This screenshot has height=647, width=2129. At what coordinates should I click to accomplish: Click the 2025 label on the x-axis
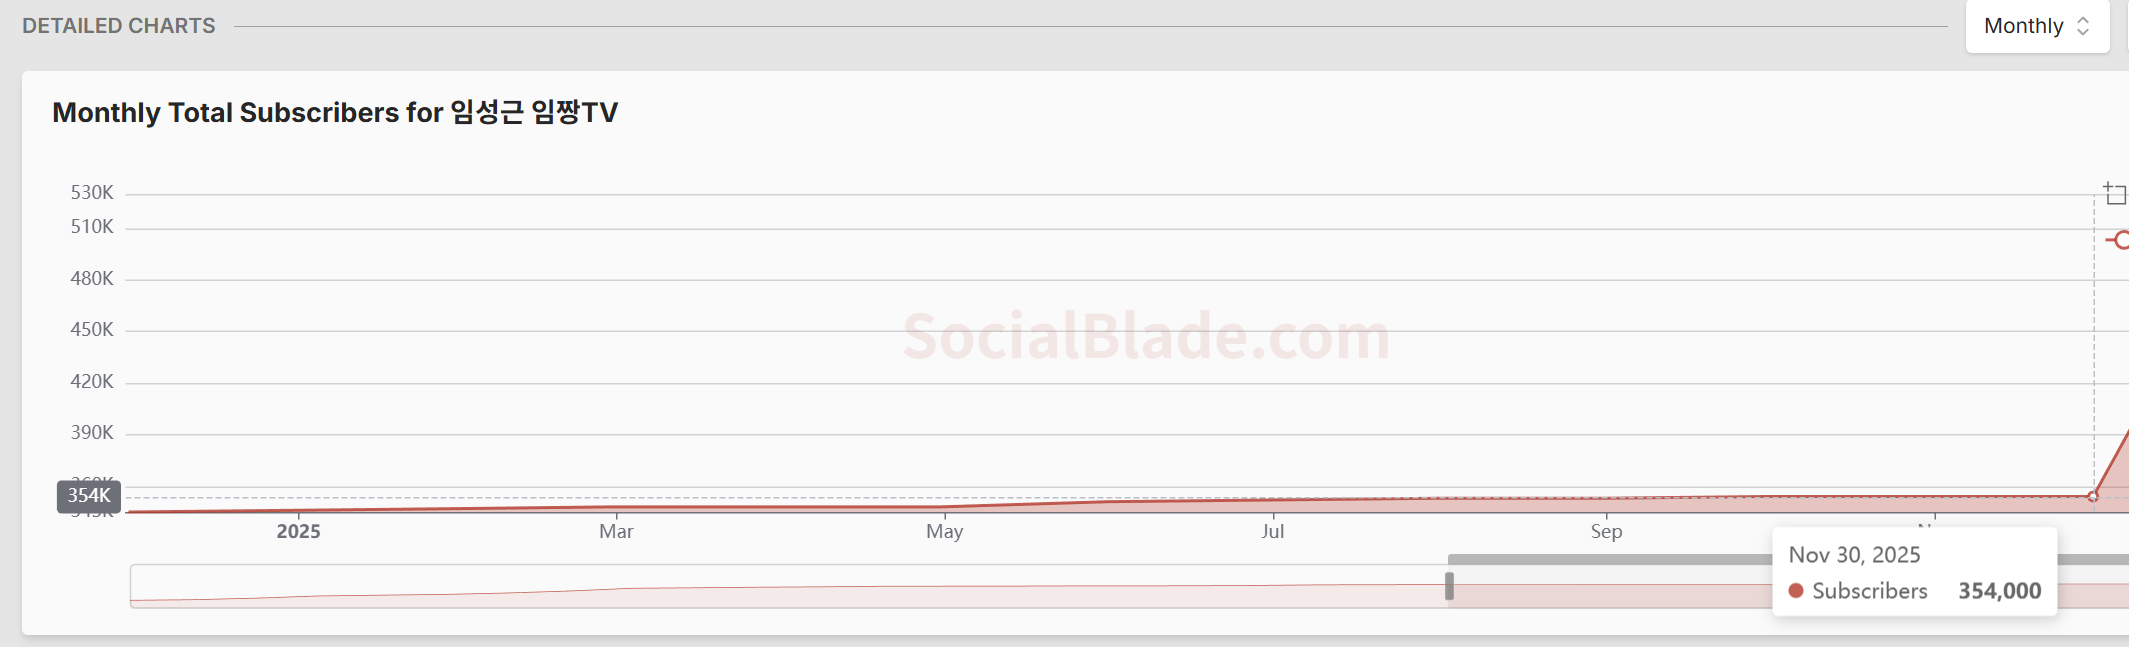(298, 531)
